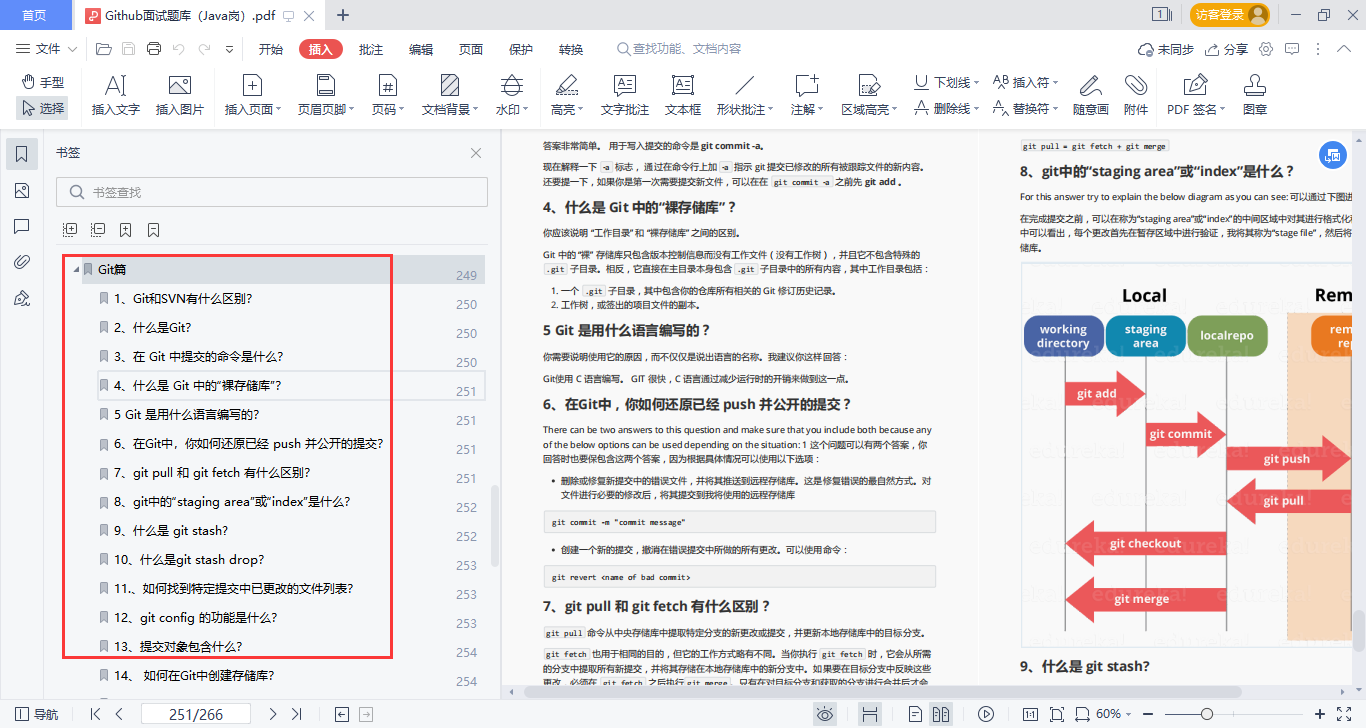Click the Open file folder icon
Screen dimensions: 1366x728
click(x=103, y=49)
